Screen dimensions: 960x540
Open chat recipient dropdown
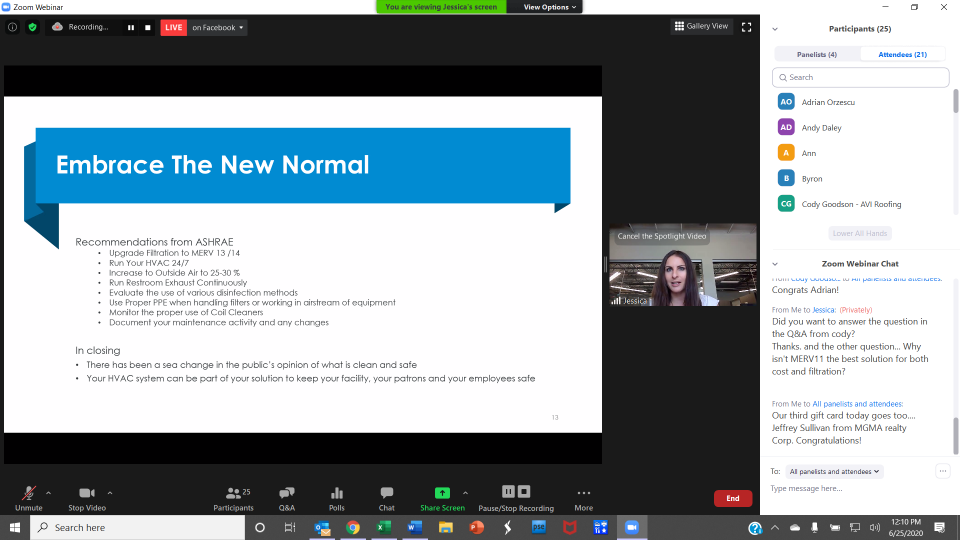click(834, 471)
